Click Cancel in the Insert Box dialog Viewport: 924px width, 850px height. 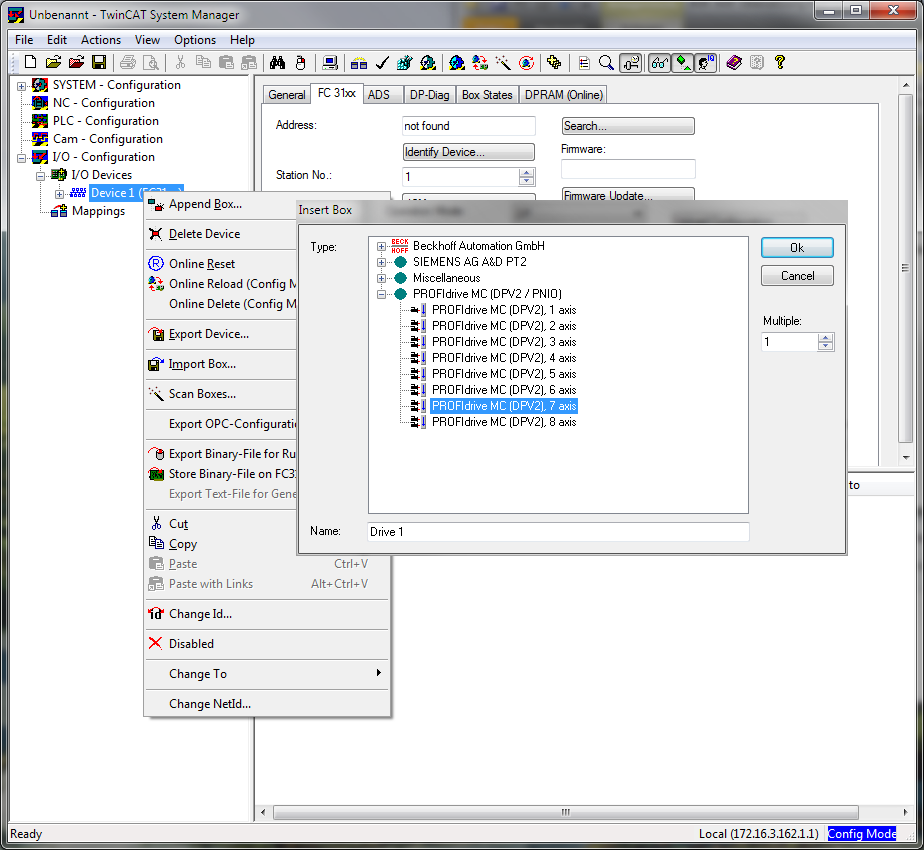pos(797,276)
